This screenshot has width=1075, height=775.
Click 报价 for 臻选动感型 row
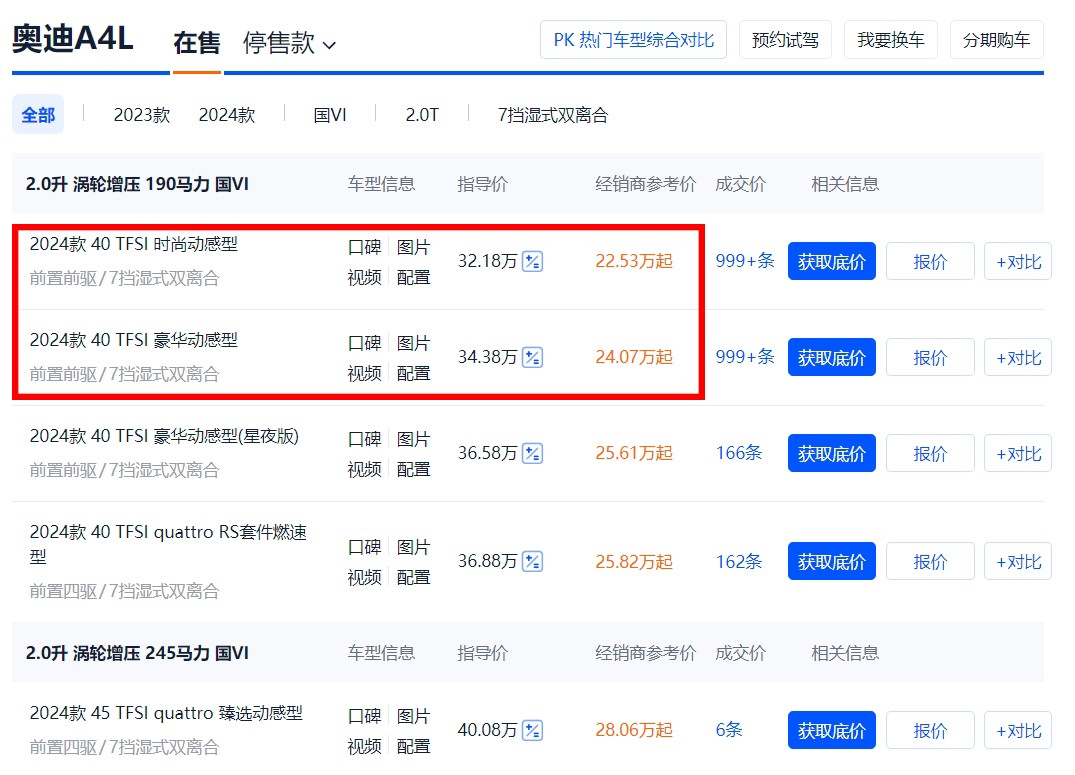pyautogui.click(x=930, y=730)
